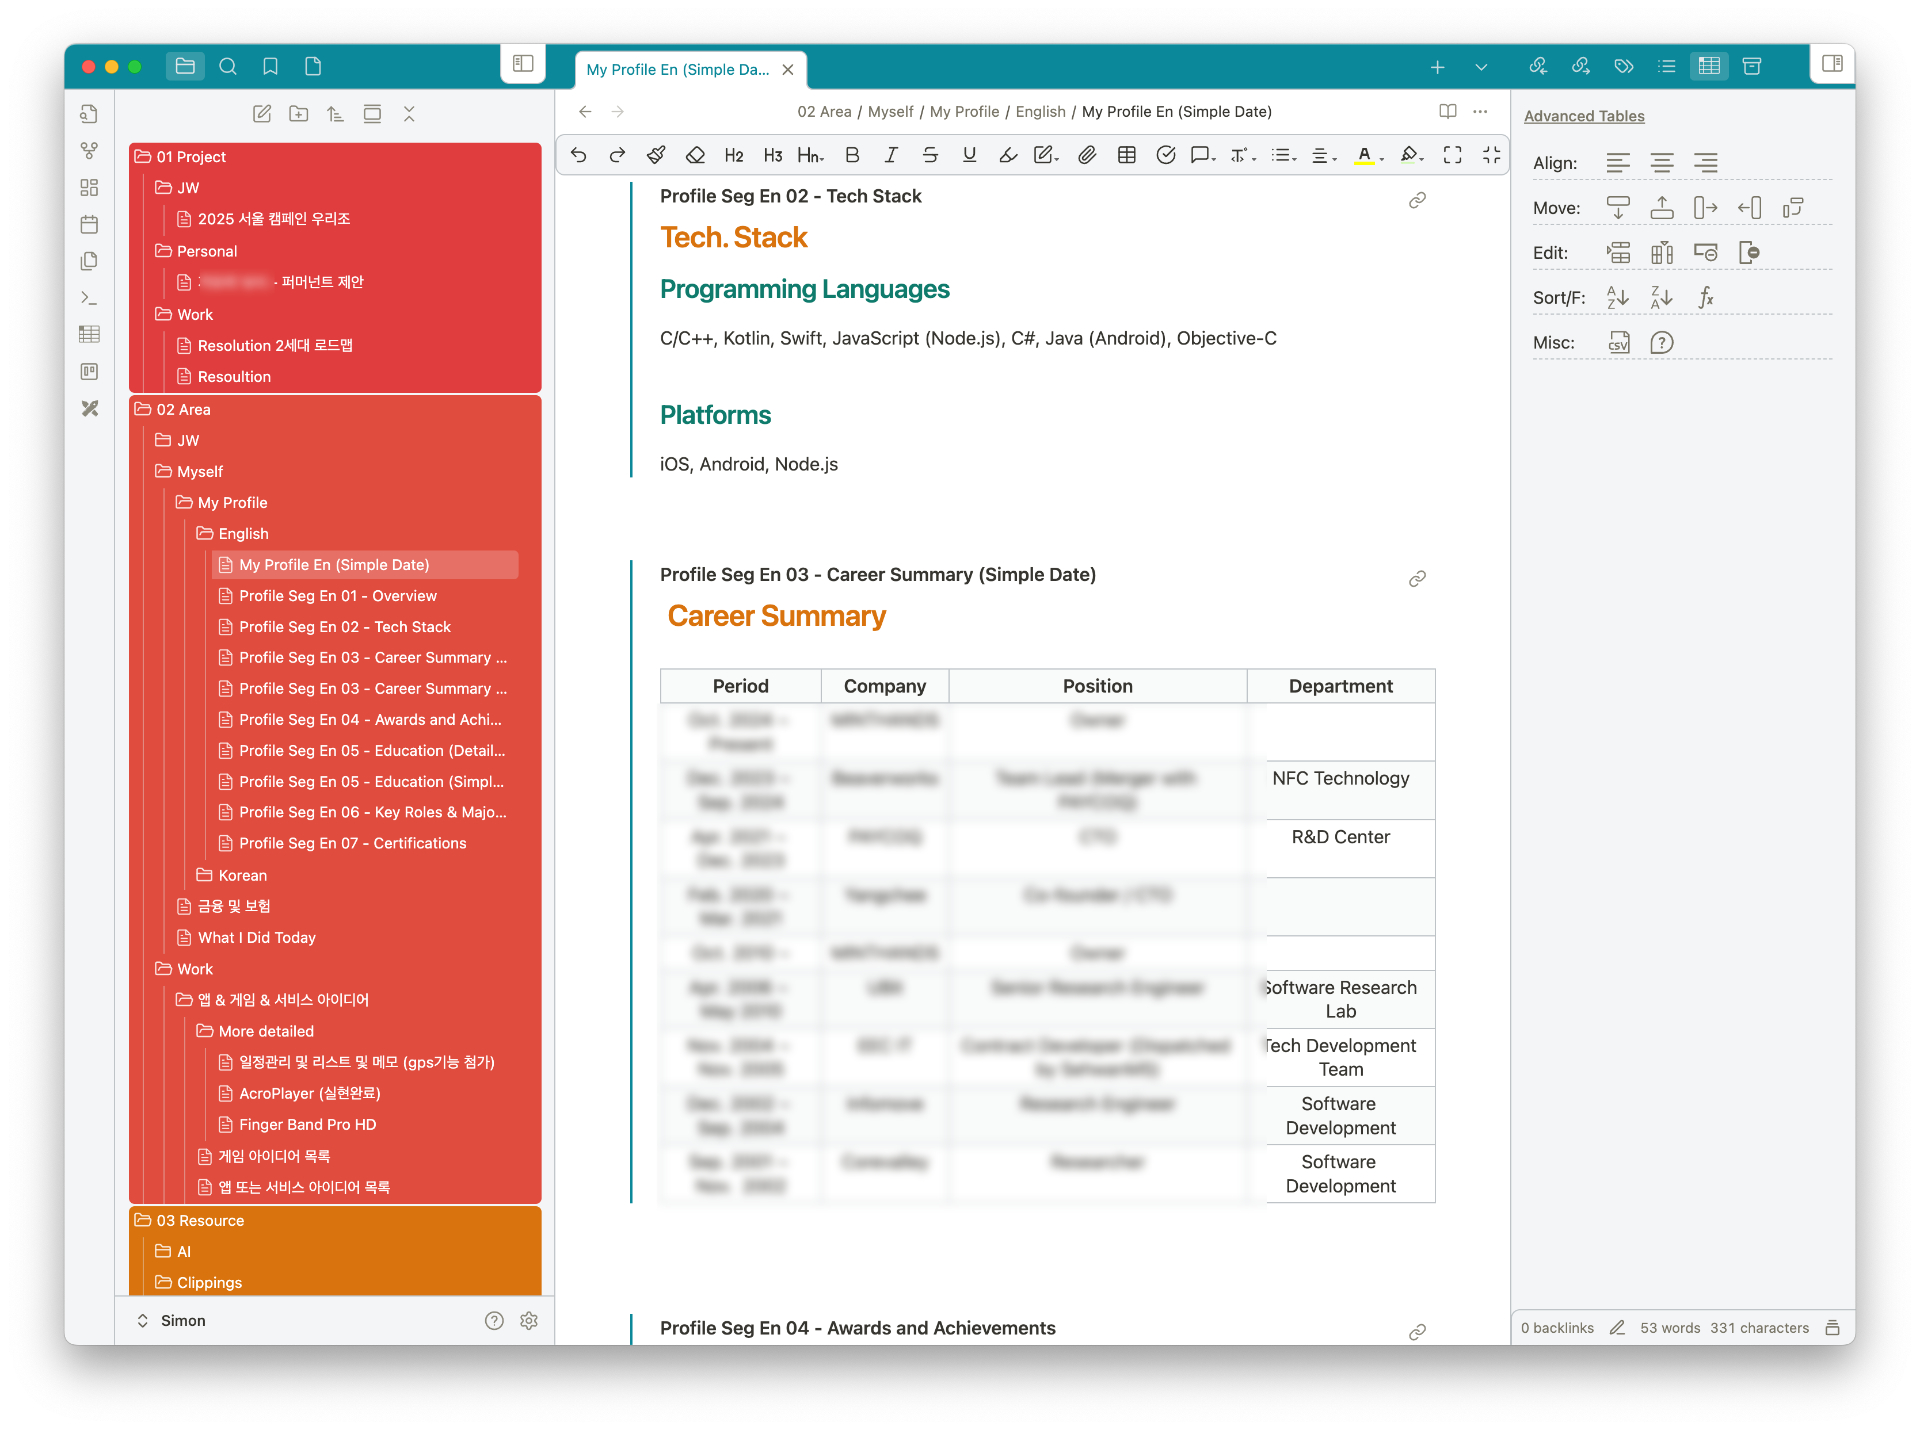The image size is (1920, 1430).
Task: Toggle the right sidebar panel
Action: [1832, 64]
